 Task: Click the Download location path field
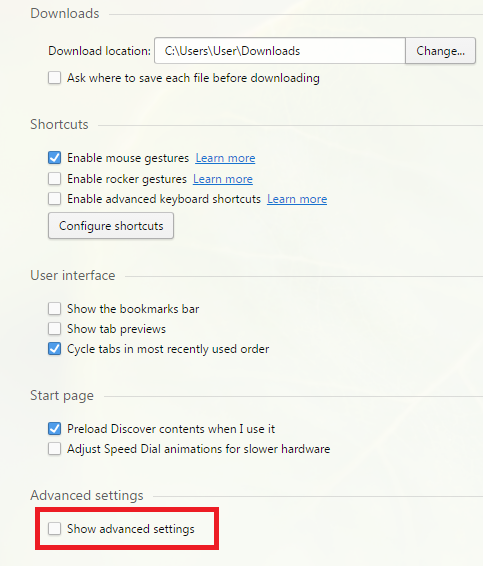click(x=280, y=51)
